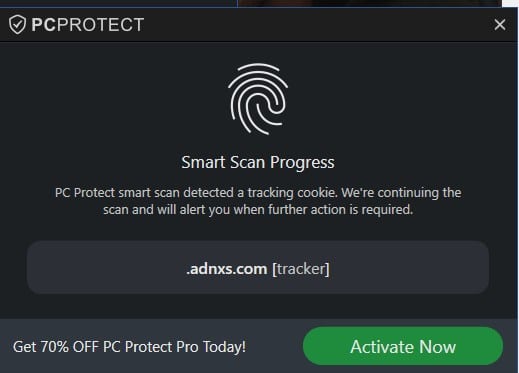Viewport: 519px width, 373px height.
Task: Click the Activate Now button
Action: (403, 346)
